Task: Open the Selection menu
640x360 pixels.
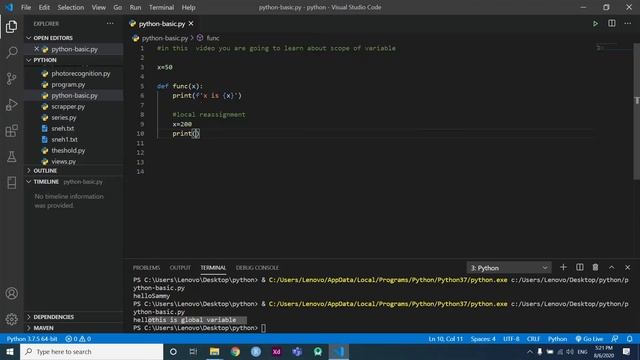Action: [x=71, y=7]
